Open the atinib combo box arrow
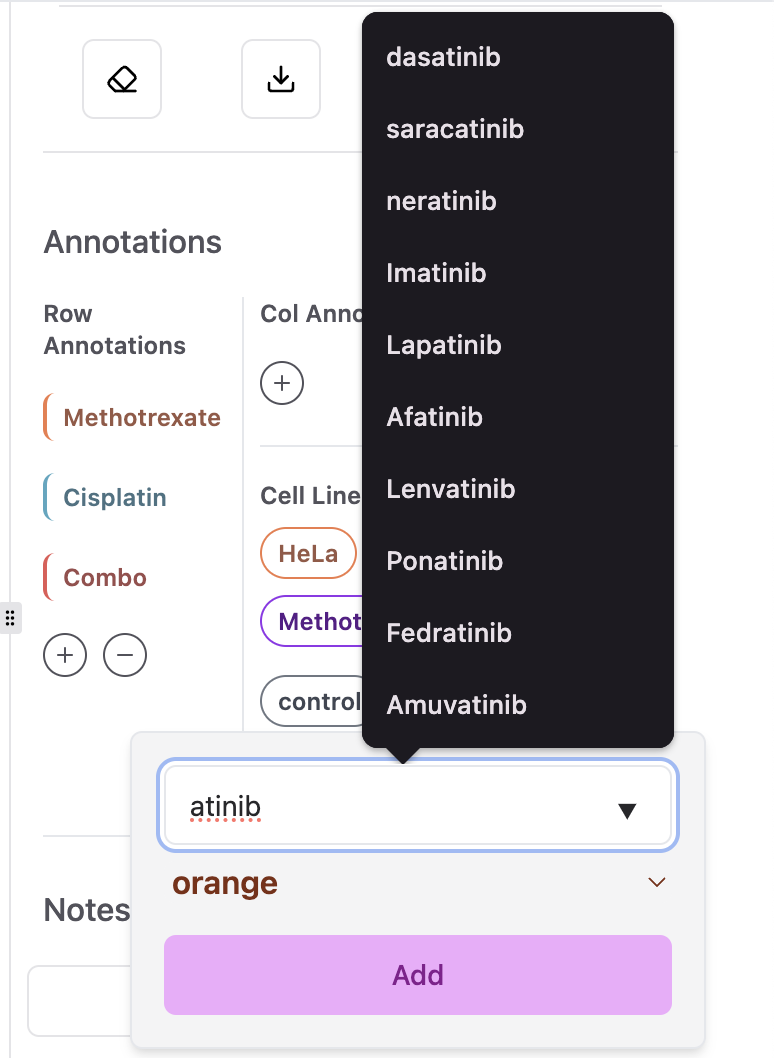 pos(627,811)
